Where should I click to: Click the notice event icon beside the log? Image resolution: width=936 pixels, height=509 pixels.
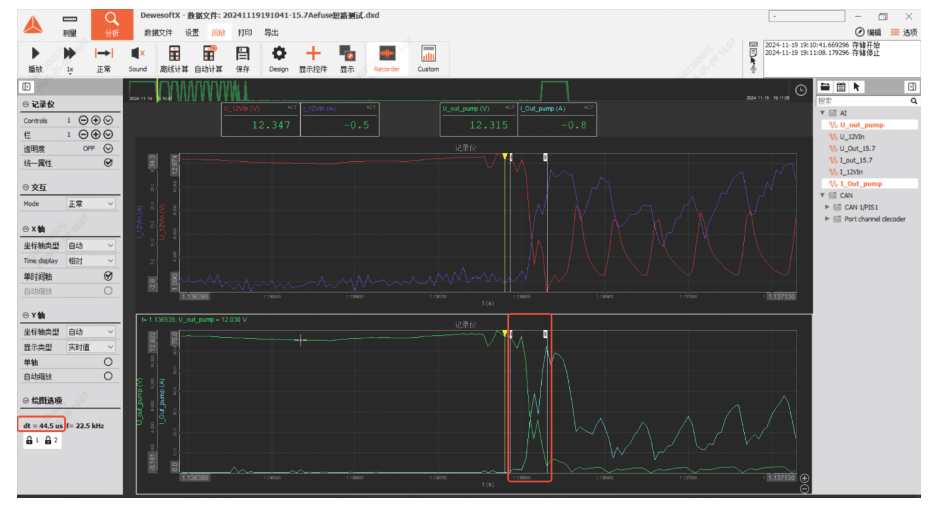pos(753,53)
